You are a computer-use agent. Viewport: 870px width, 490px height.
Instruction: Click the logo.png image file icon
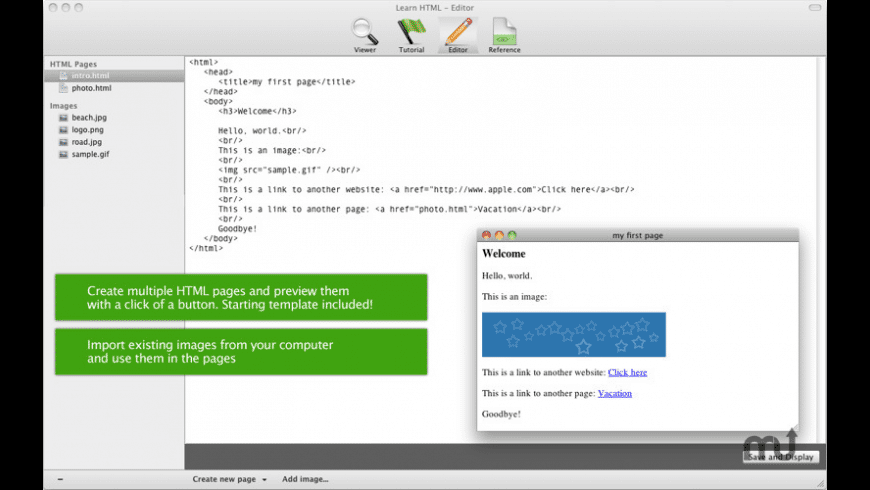pyautogui.click(x=63, y=130)
